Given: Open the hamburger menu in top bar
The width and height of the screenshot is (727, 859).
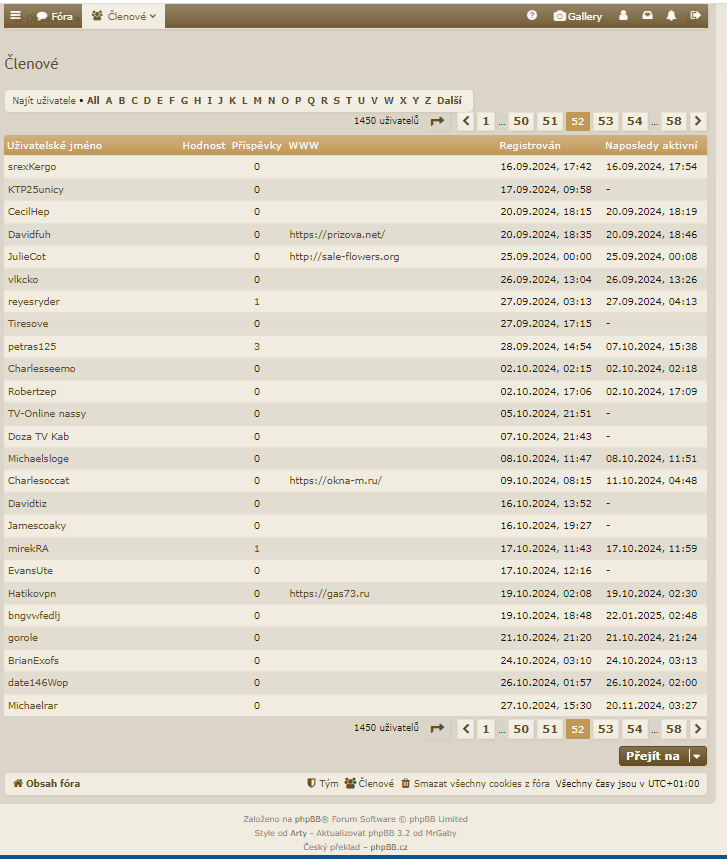Looking at the screenshot, I should pos(15,16).
